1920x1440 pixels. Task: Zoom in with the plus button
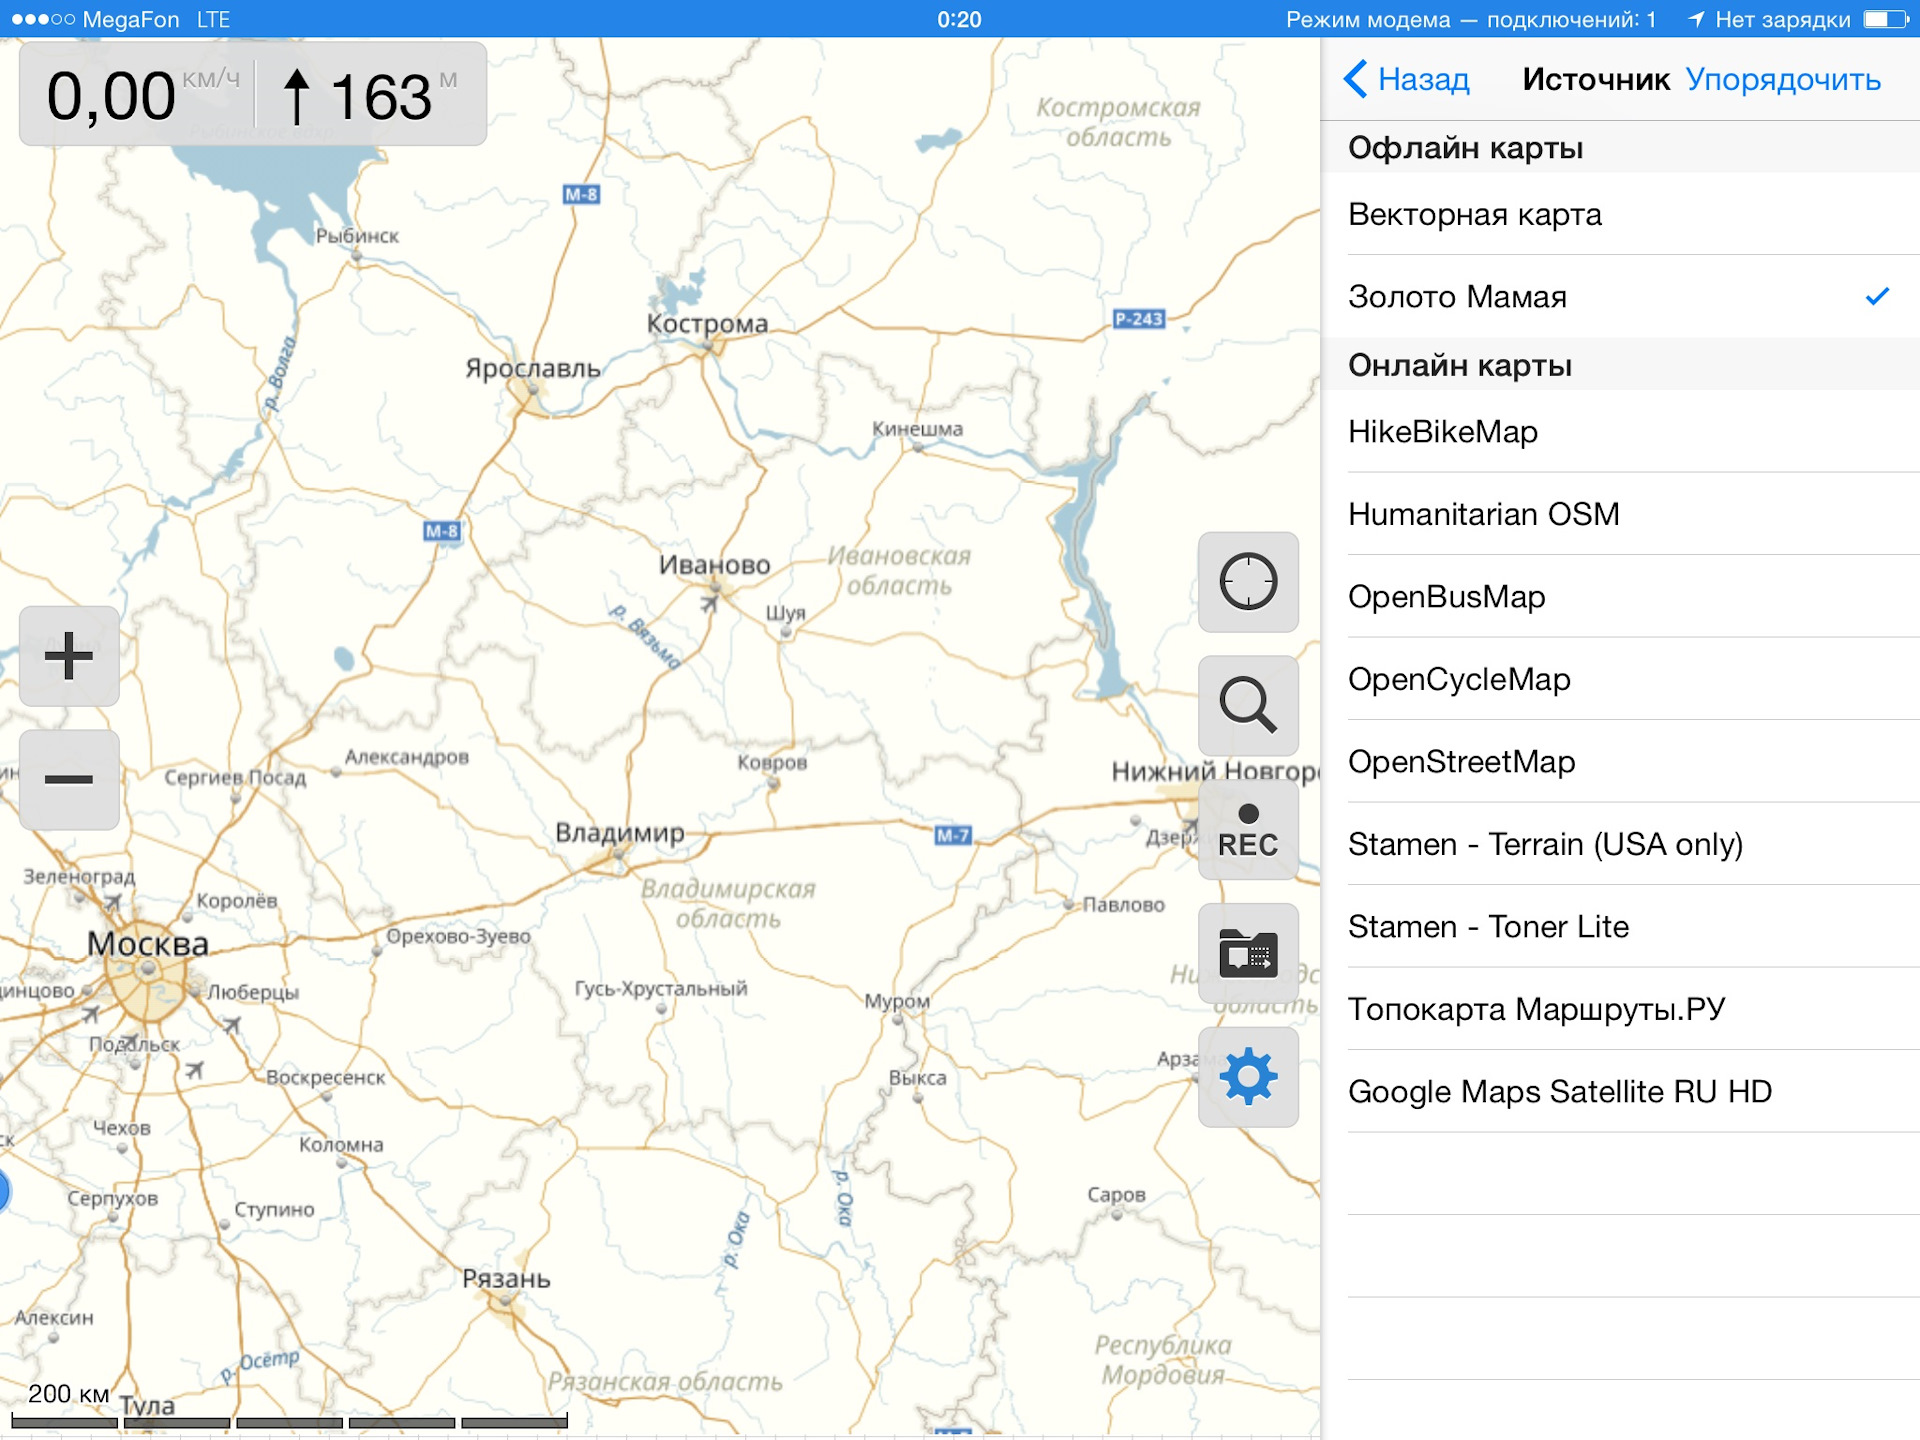coord(69,656)
